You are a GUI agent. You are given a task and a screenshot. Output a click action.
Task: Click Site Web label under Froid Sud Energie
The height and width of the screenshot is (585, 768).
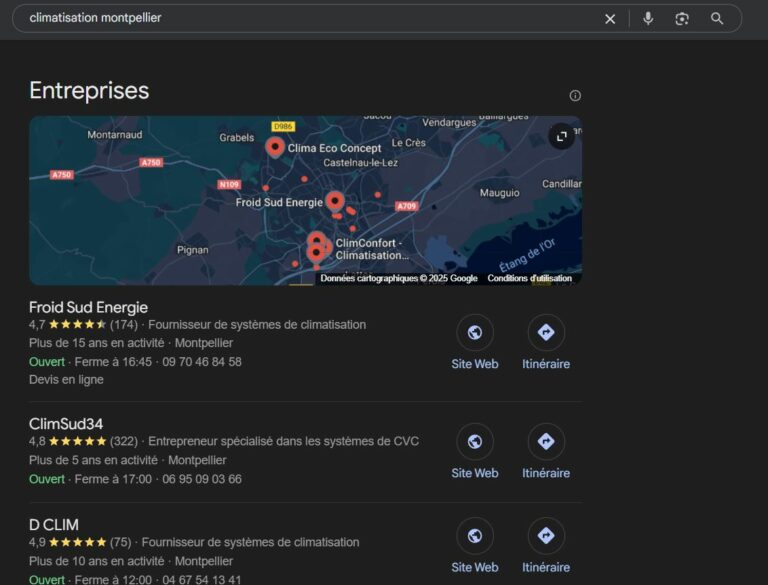(x=475, y=364)
